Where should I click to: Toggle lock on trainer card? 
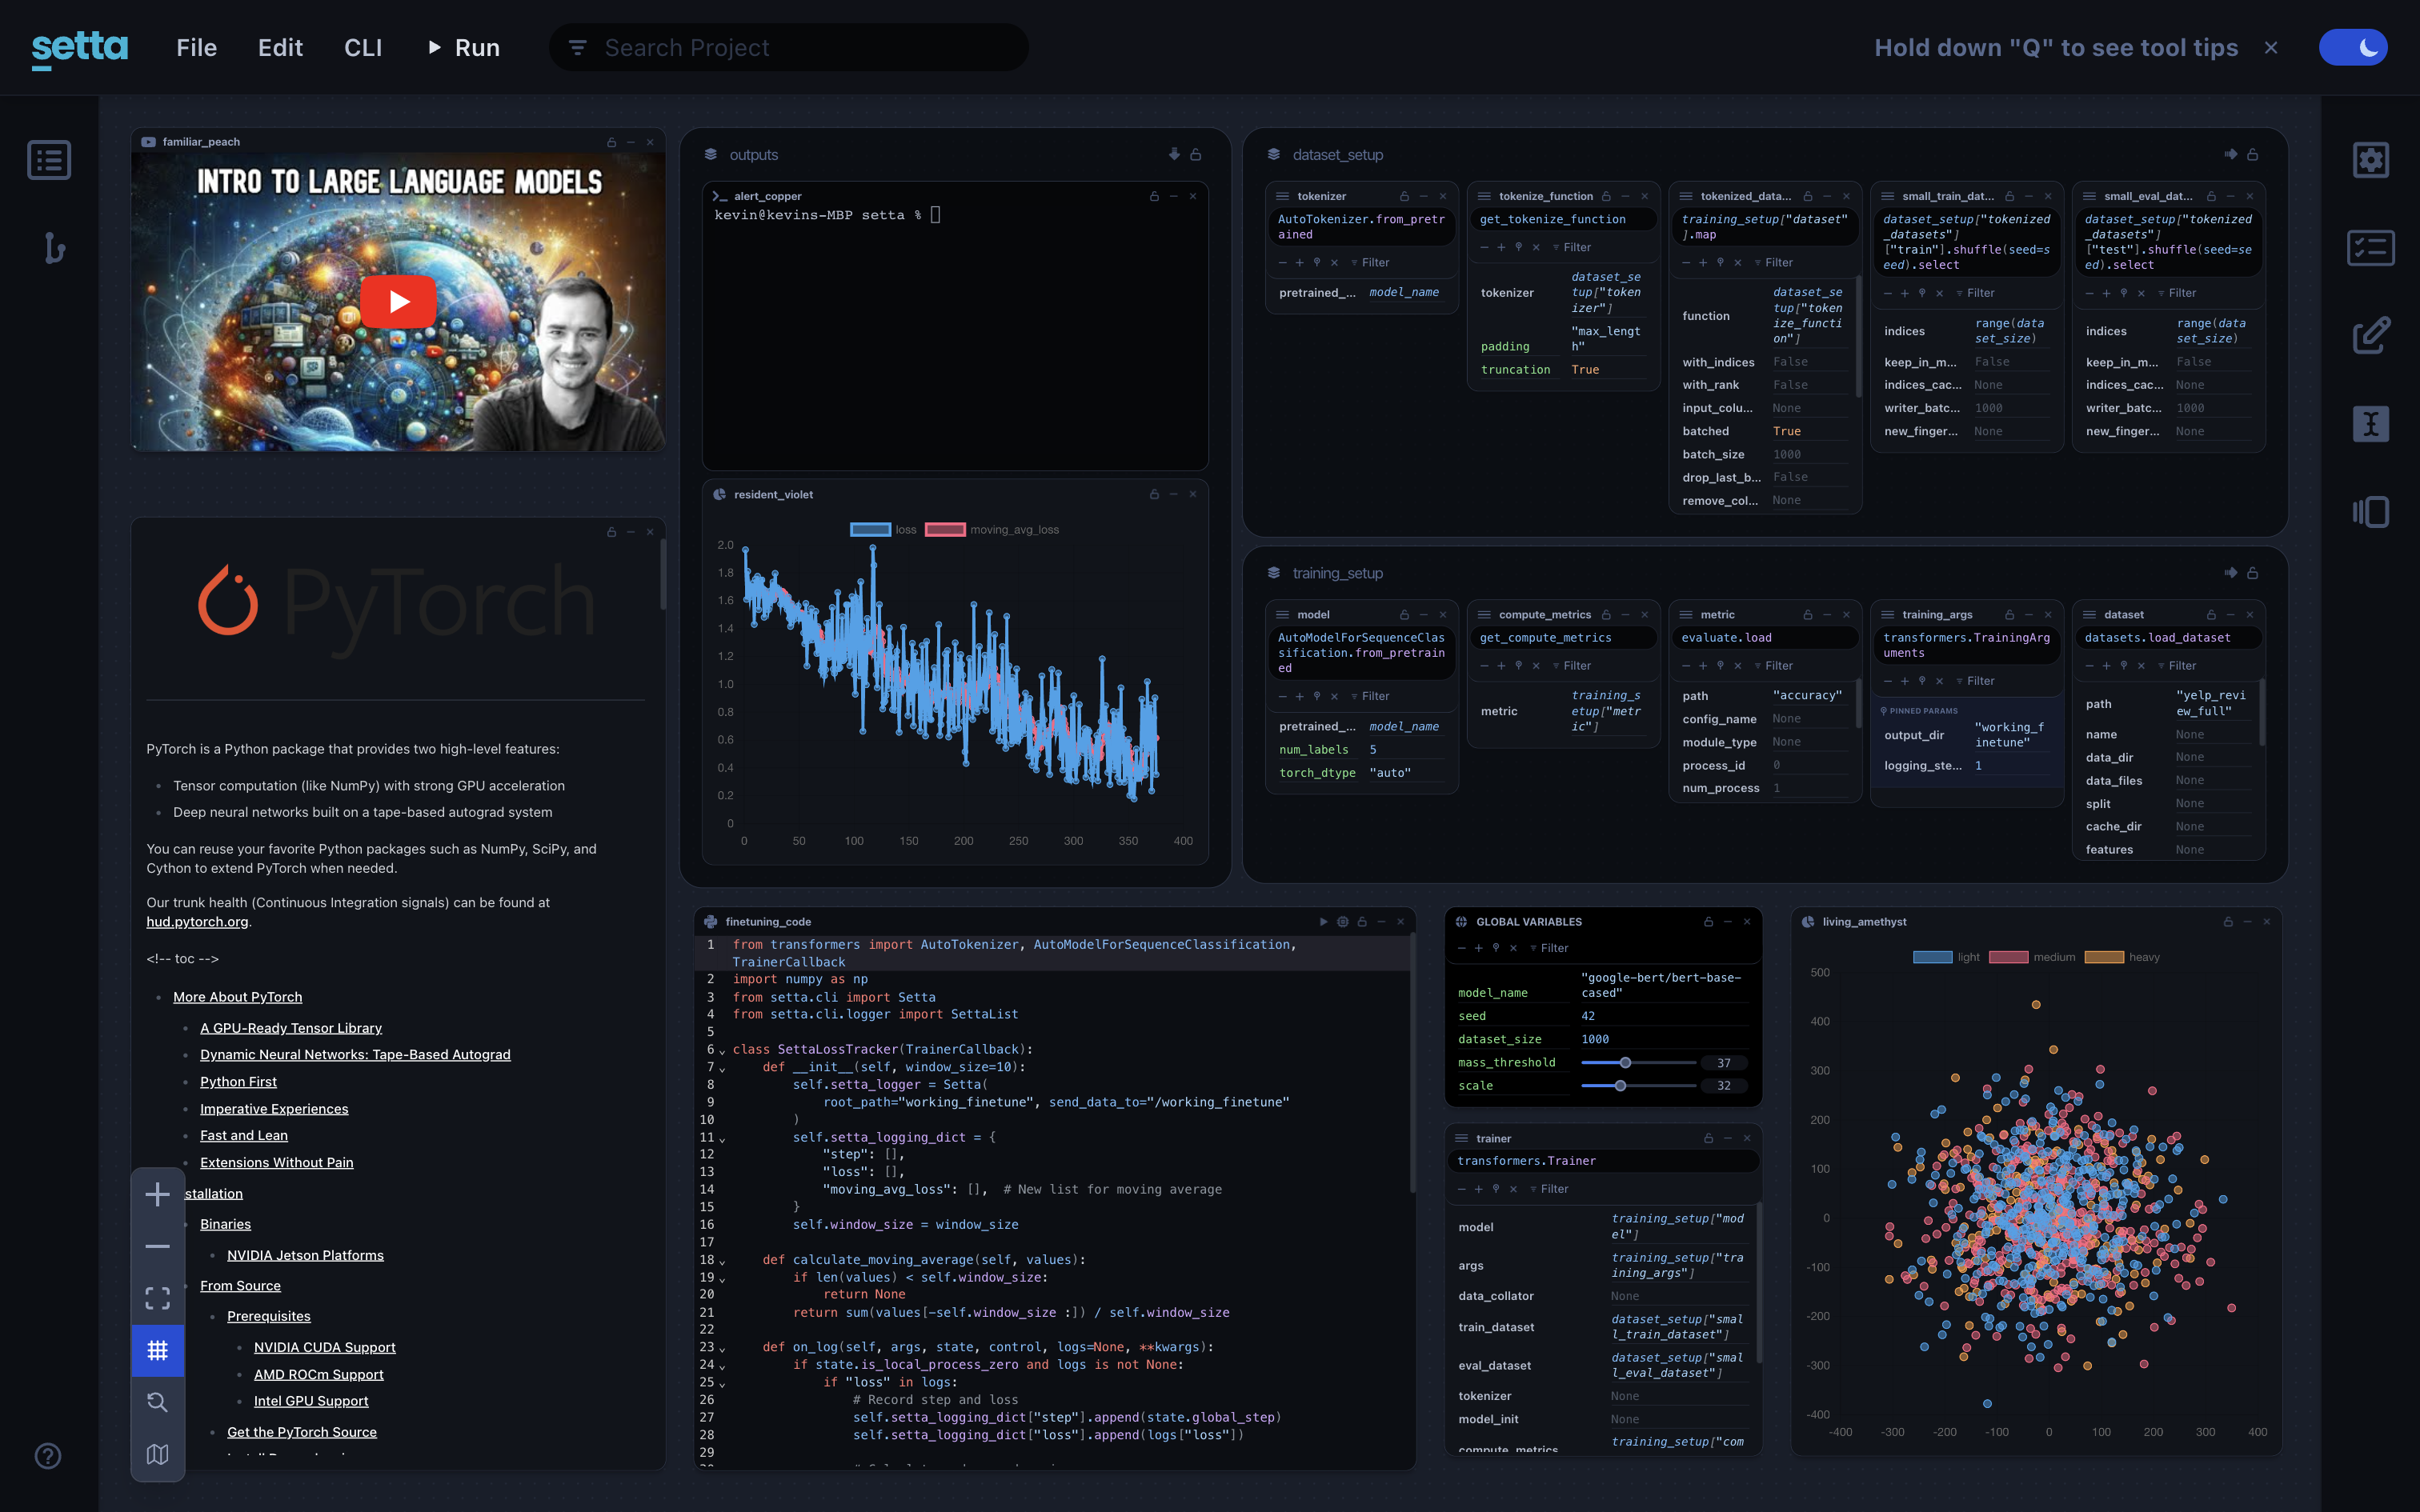pyautogui.click(x=1708, y=1138)
